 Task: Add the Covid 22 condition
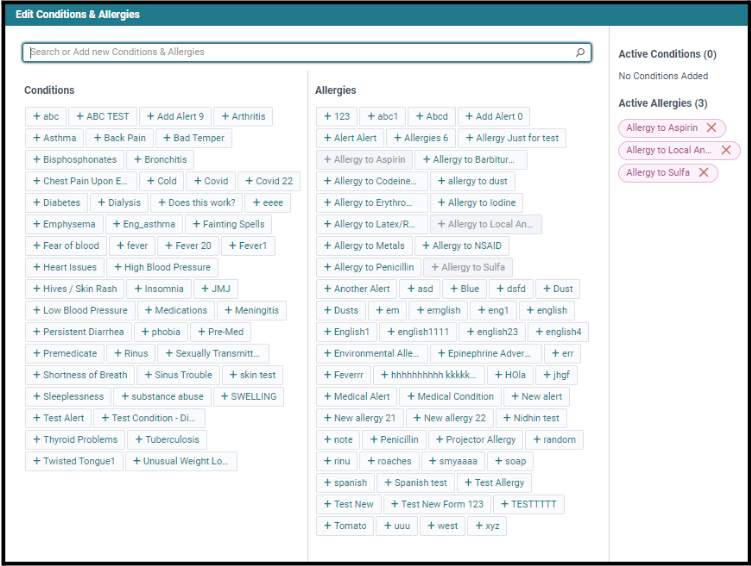coord(269,181)
